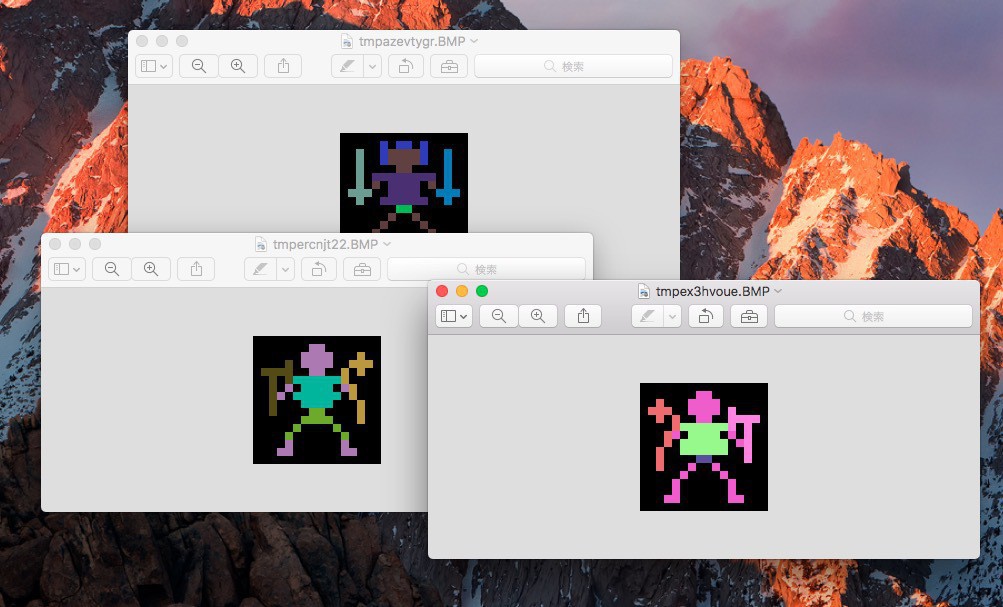This screenshot has height=607, width=1003.
Task: Zoom in within the tmpercnjt22.BMP window
Action: 151,269
